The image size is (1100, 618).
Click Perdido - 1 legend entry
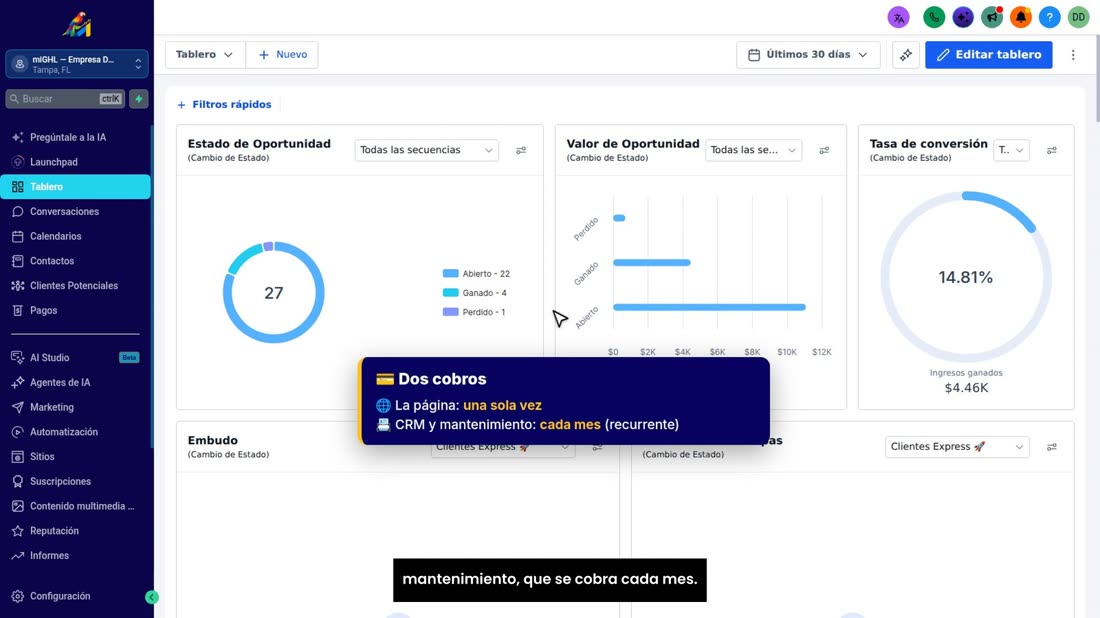tap(474, 312)
